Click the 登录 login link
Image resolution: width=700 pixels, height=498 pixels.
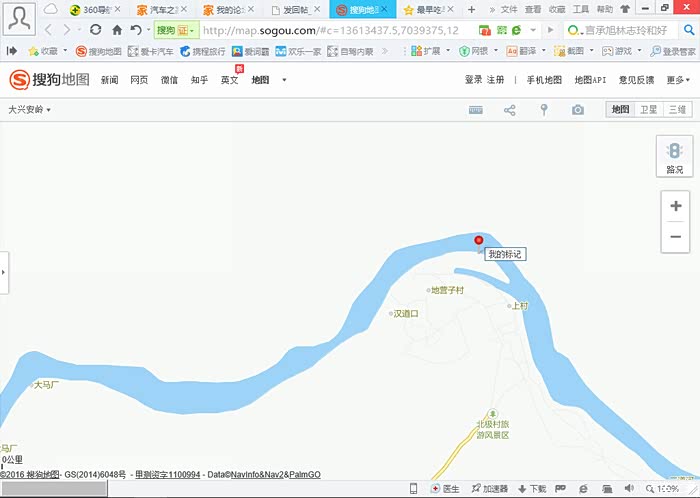(473, 80)
